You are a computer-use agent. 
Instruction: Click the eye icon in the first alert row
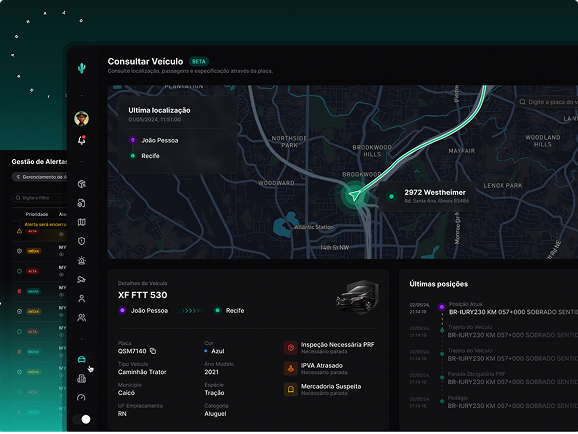click(x=62, y=234)
